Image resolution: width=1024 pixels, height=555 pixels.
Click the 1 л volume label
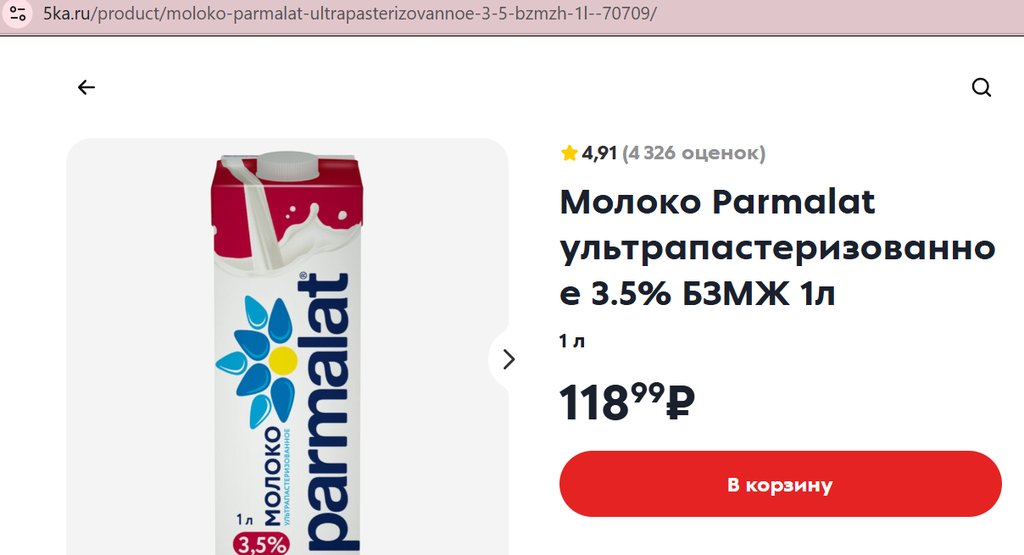click(x=572, y=341)
